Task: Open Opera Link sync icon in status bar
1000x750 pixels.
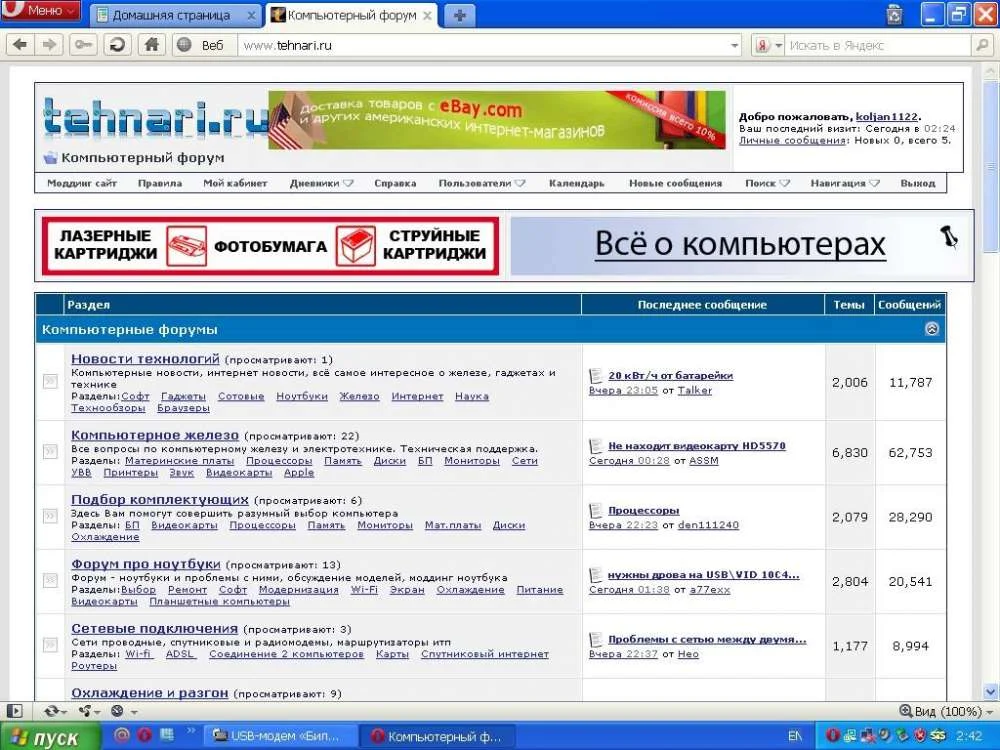Action: [52, 710]
